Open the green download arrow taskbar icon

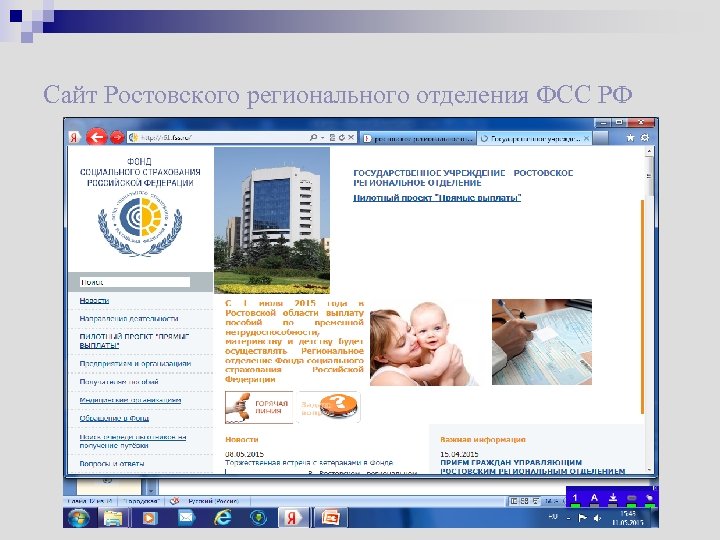(259, 518)
